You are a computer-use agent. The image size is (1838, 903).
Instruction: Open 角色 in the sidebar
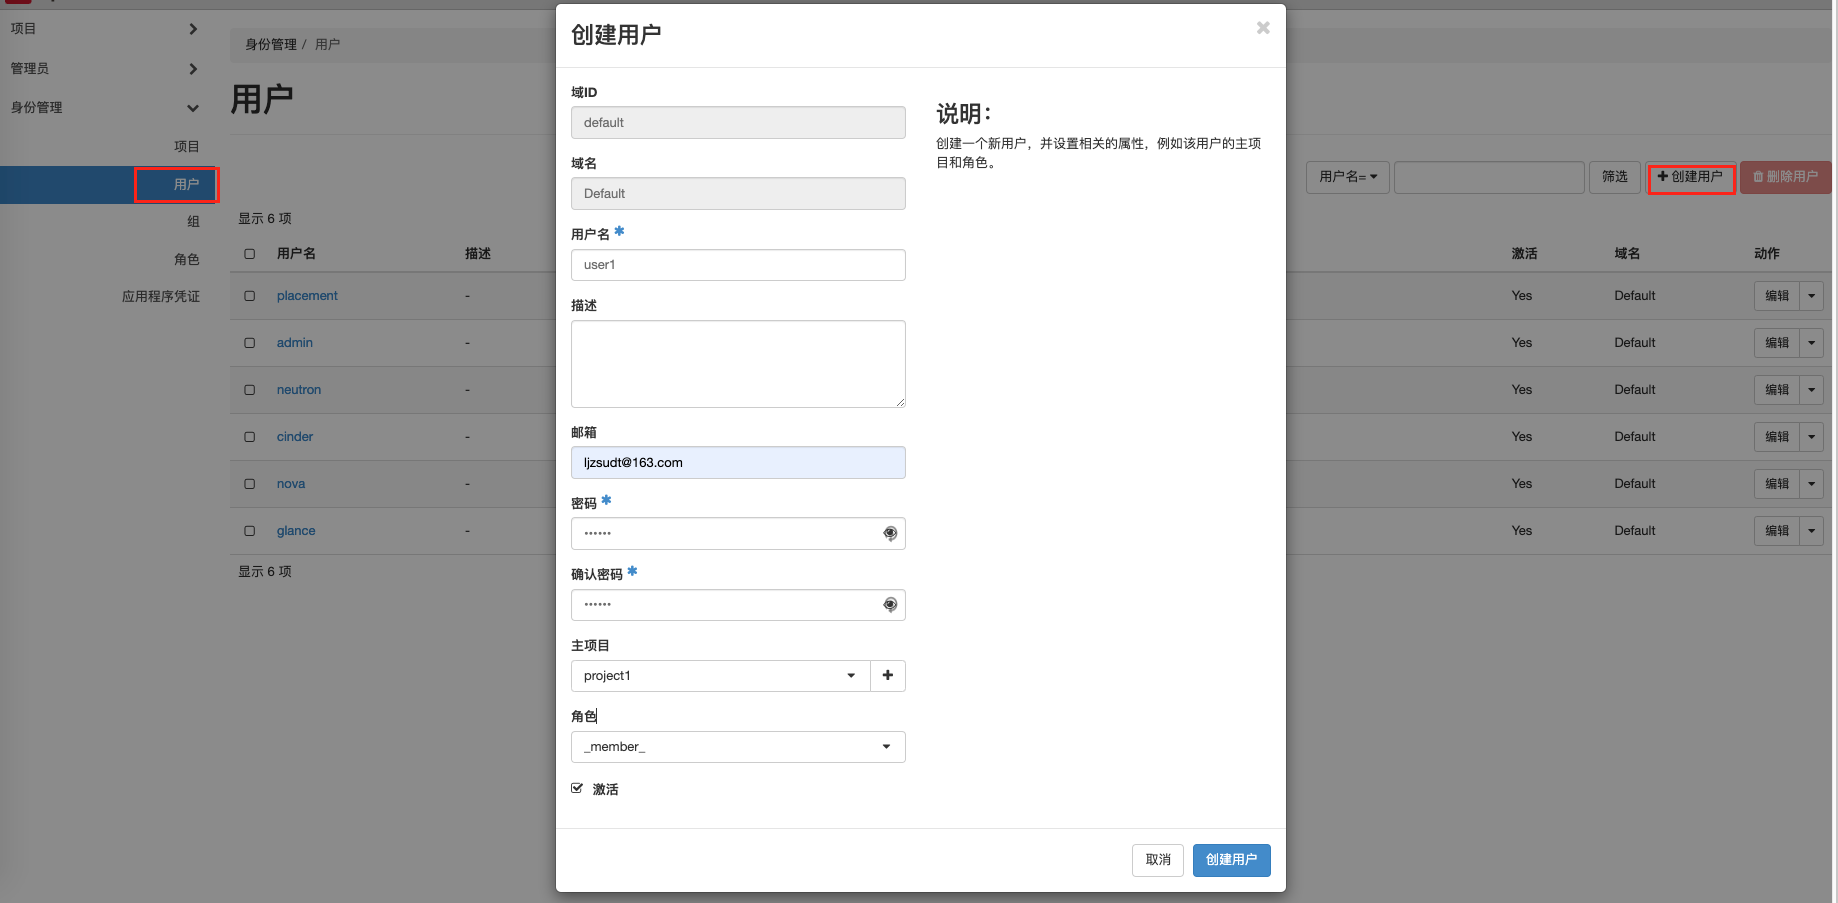pos(187,260)
